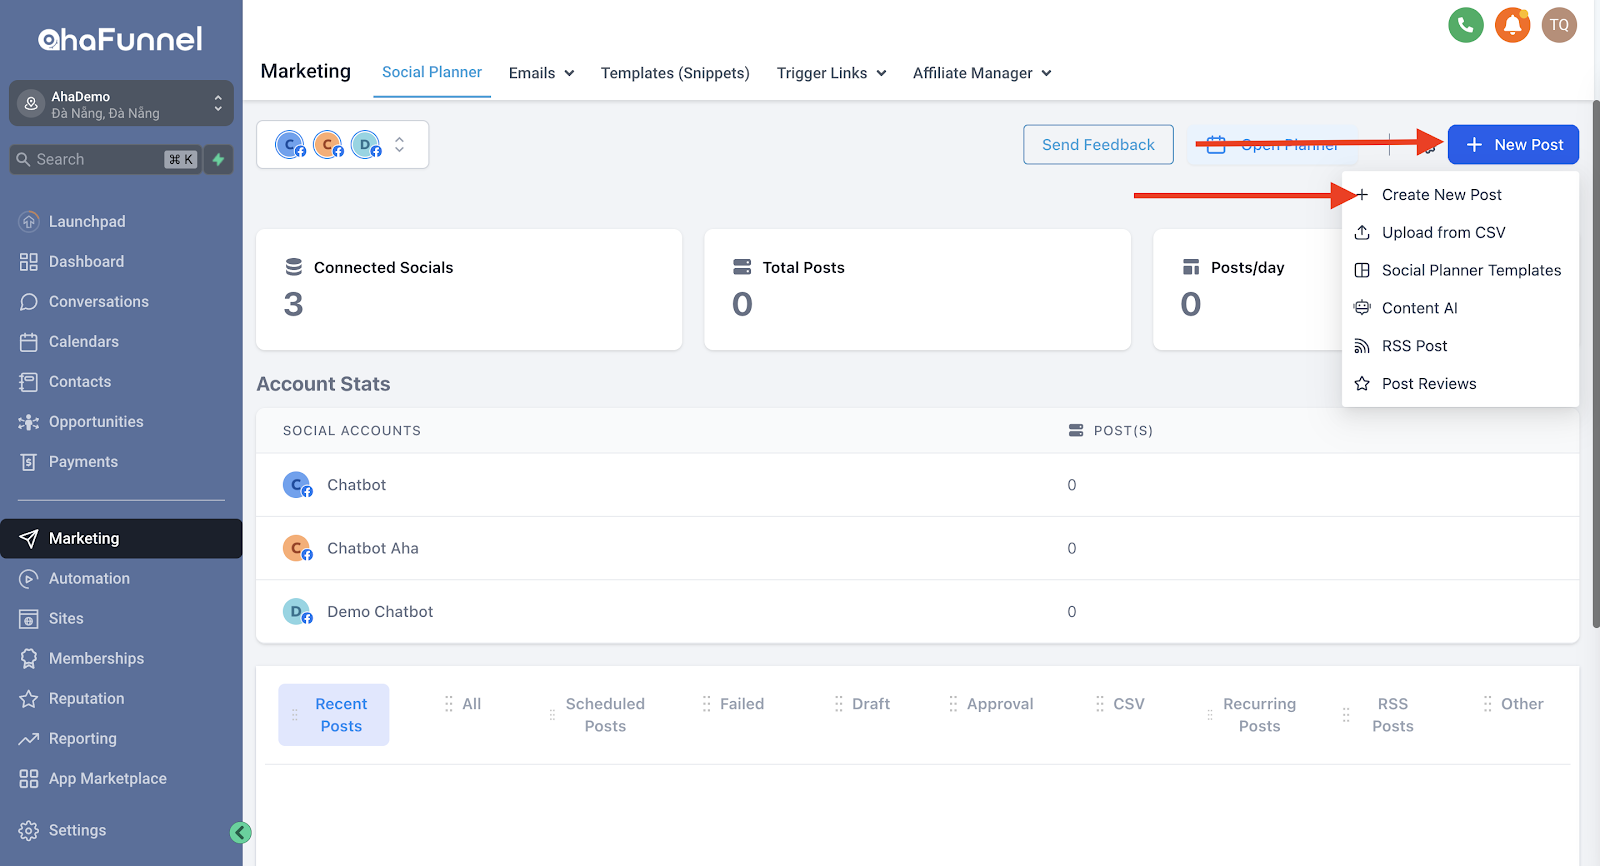Click the Dashboard grid icon
Image resolution: width=1600 pixels, height=866 pixels.
[x=29, y=261]
